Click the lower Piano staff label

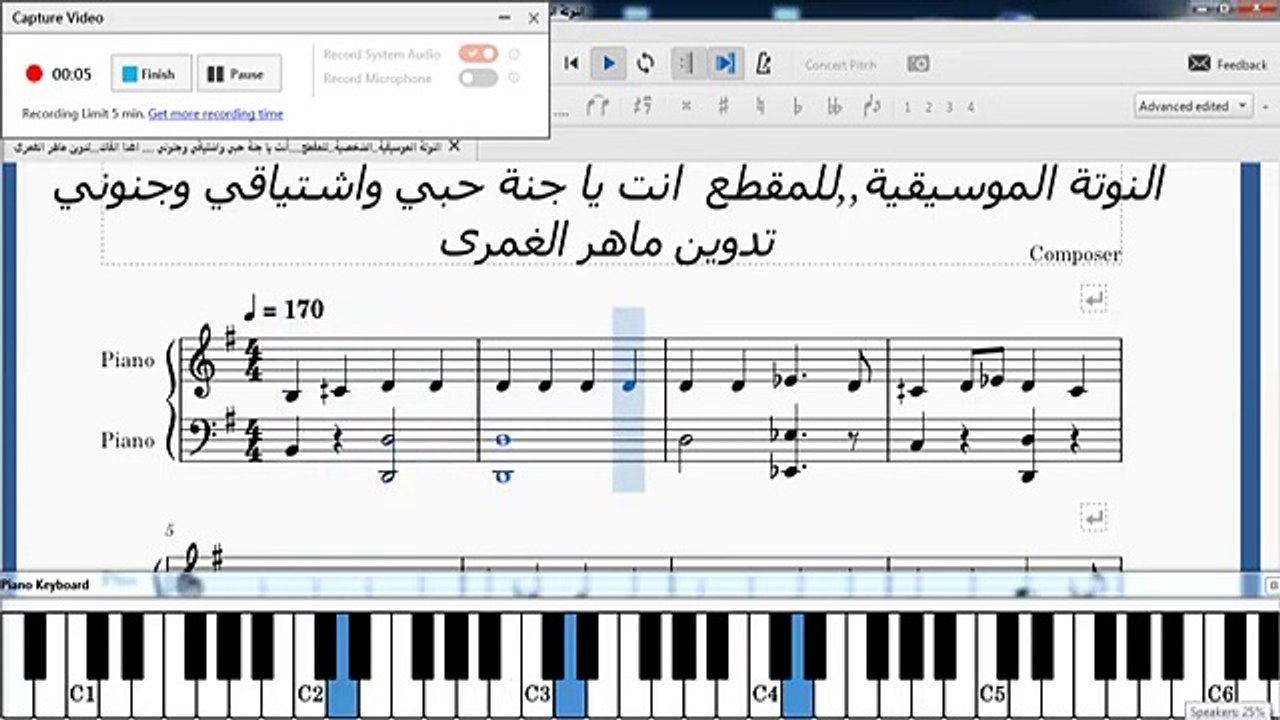point(127,440)
